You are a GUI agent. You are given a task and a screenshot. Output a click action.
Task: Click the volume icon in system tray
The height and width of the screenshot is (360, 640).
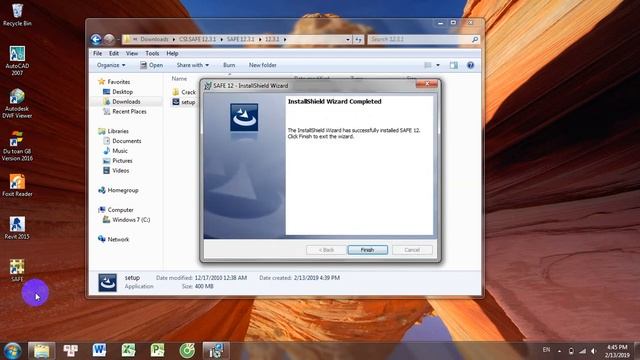click(594, 351)
